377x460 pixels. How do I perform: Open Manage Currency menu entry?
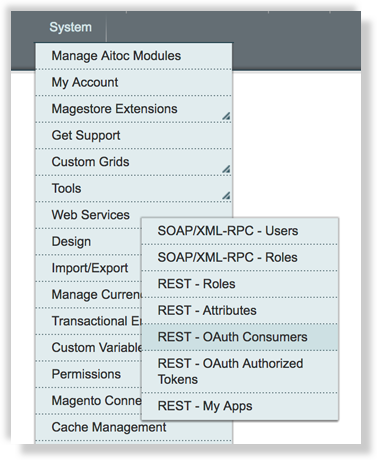coord(88,295)
